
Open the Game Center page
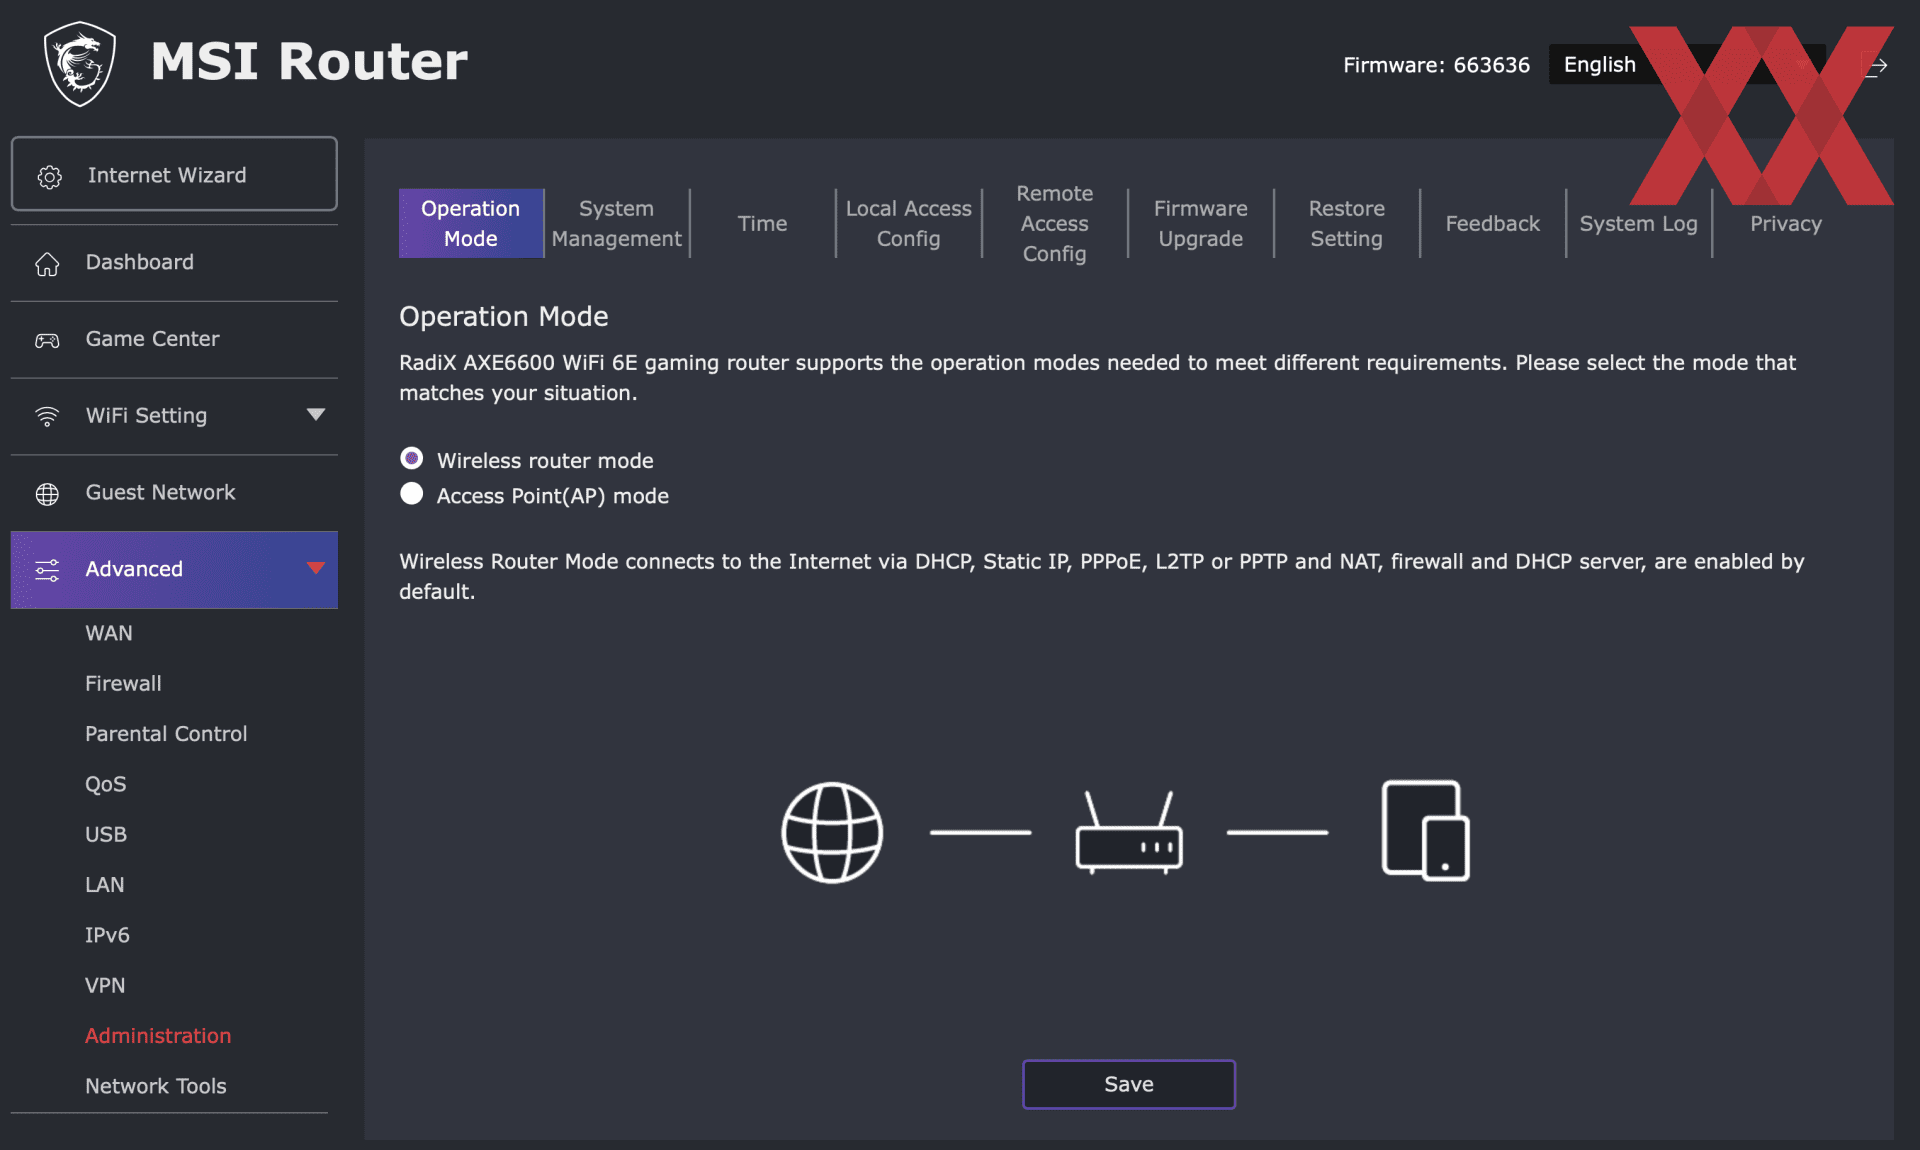pyautogui.click(x=174, y=339)
